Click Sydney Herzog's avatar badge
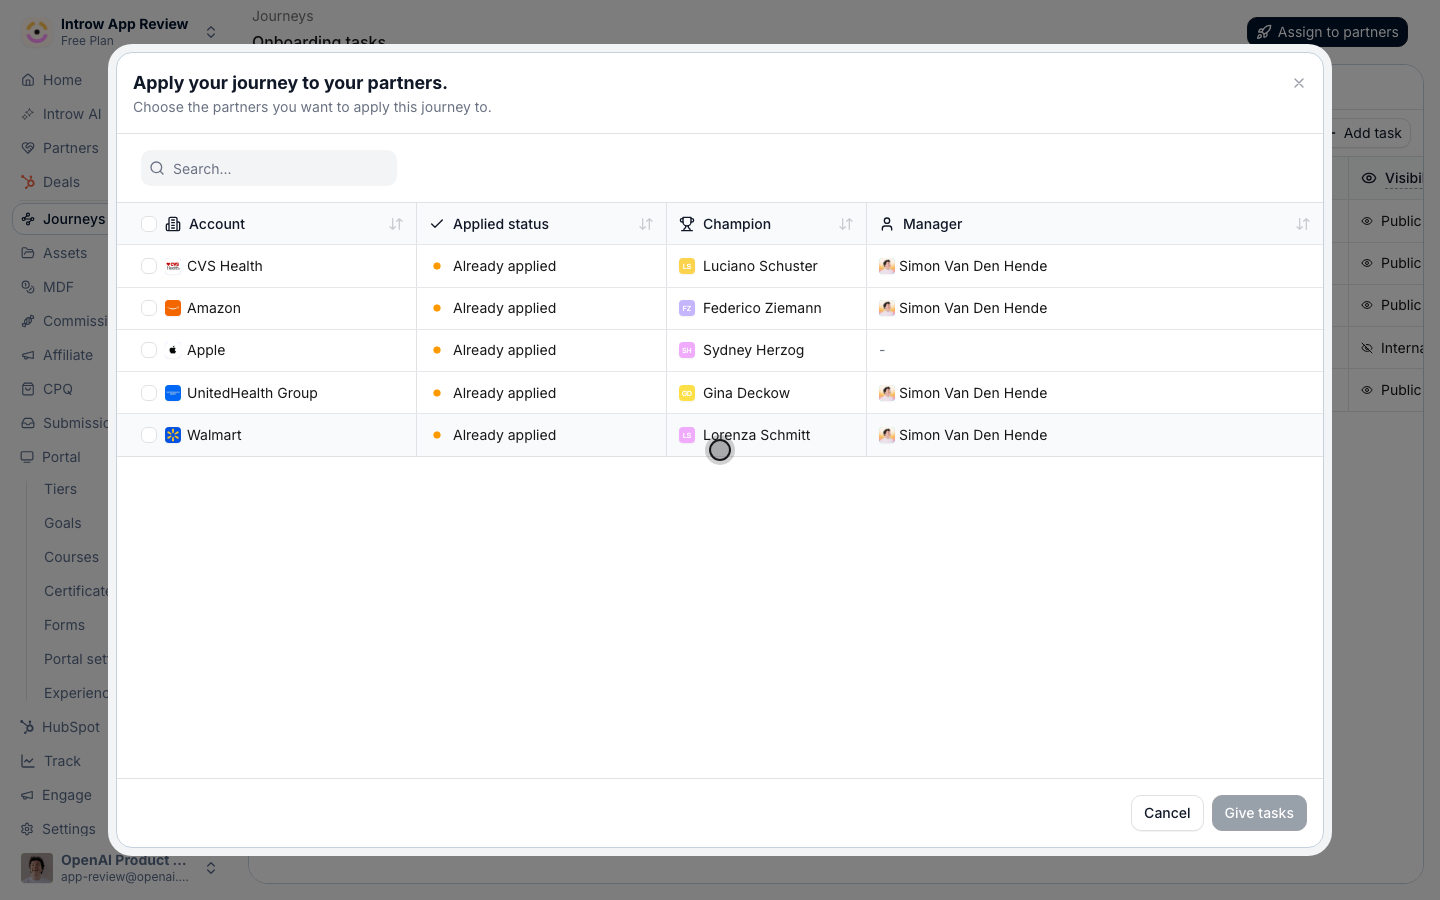This screenshot has height=900, width=1440. [x=687, y=350]
